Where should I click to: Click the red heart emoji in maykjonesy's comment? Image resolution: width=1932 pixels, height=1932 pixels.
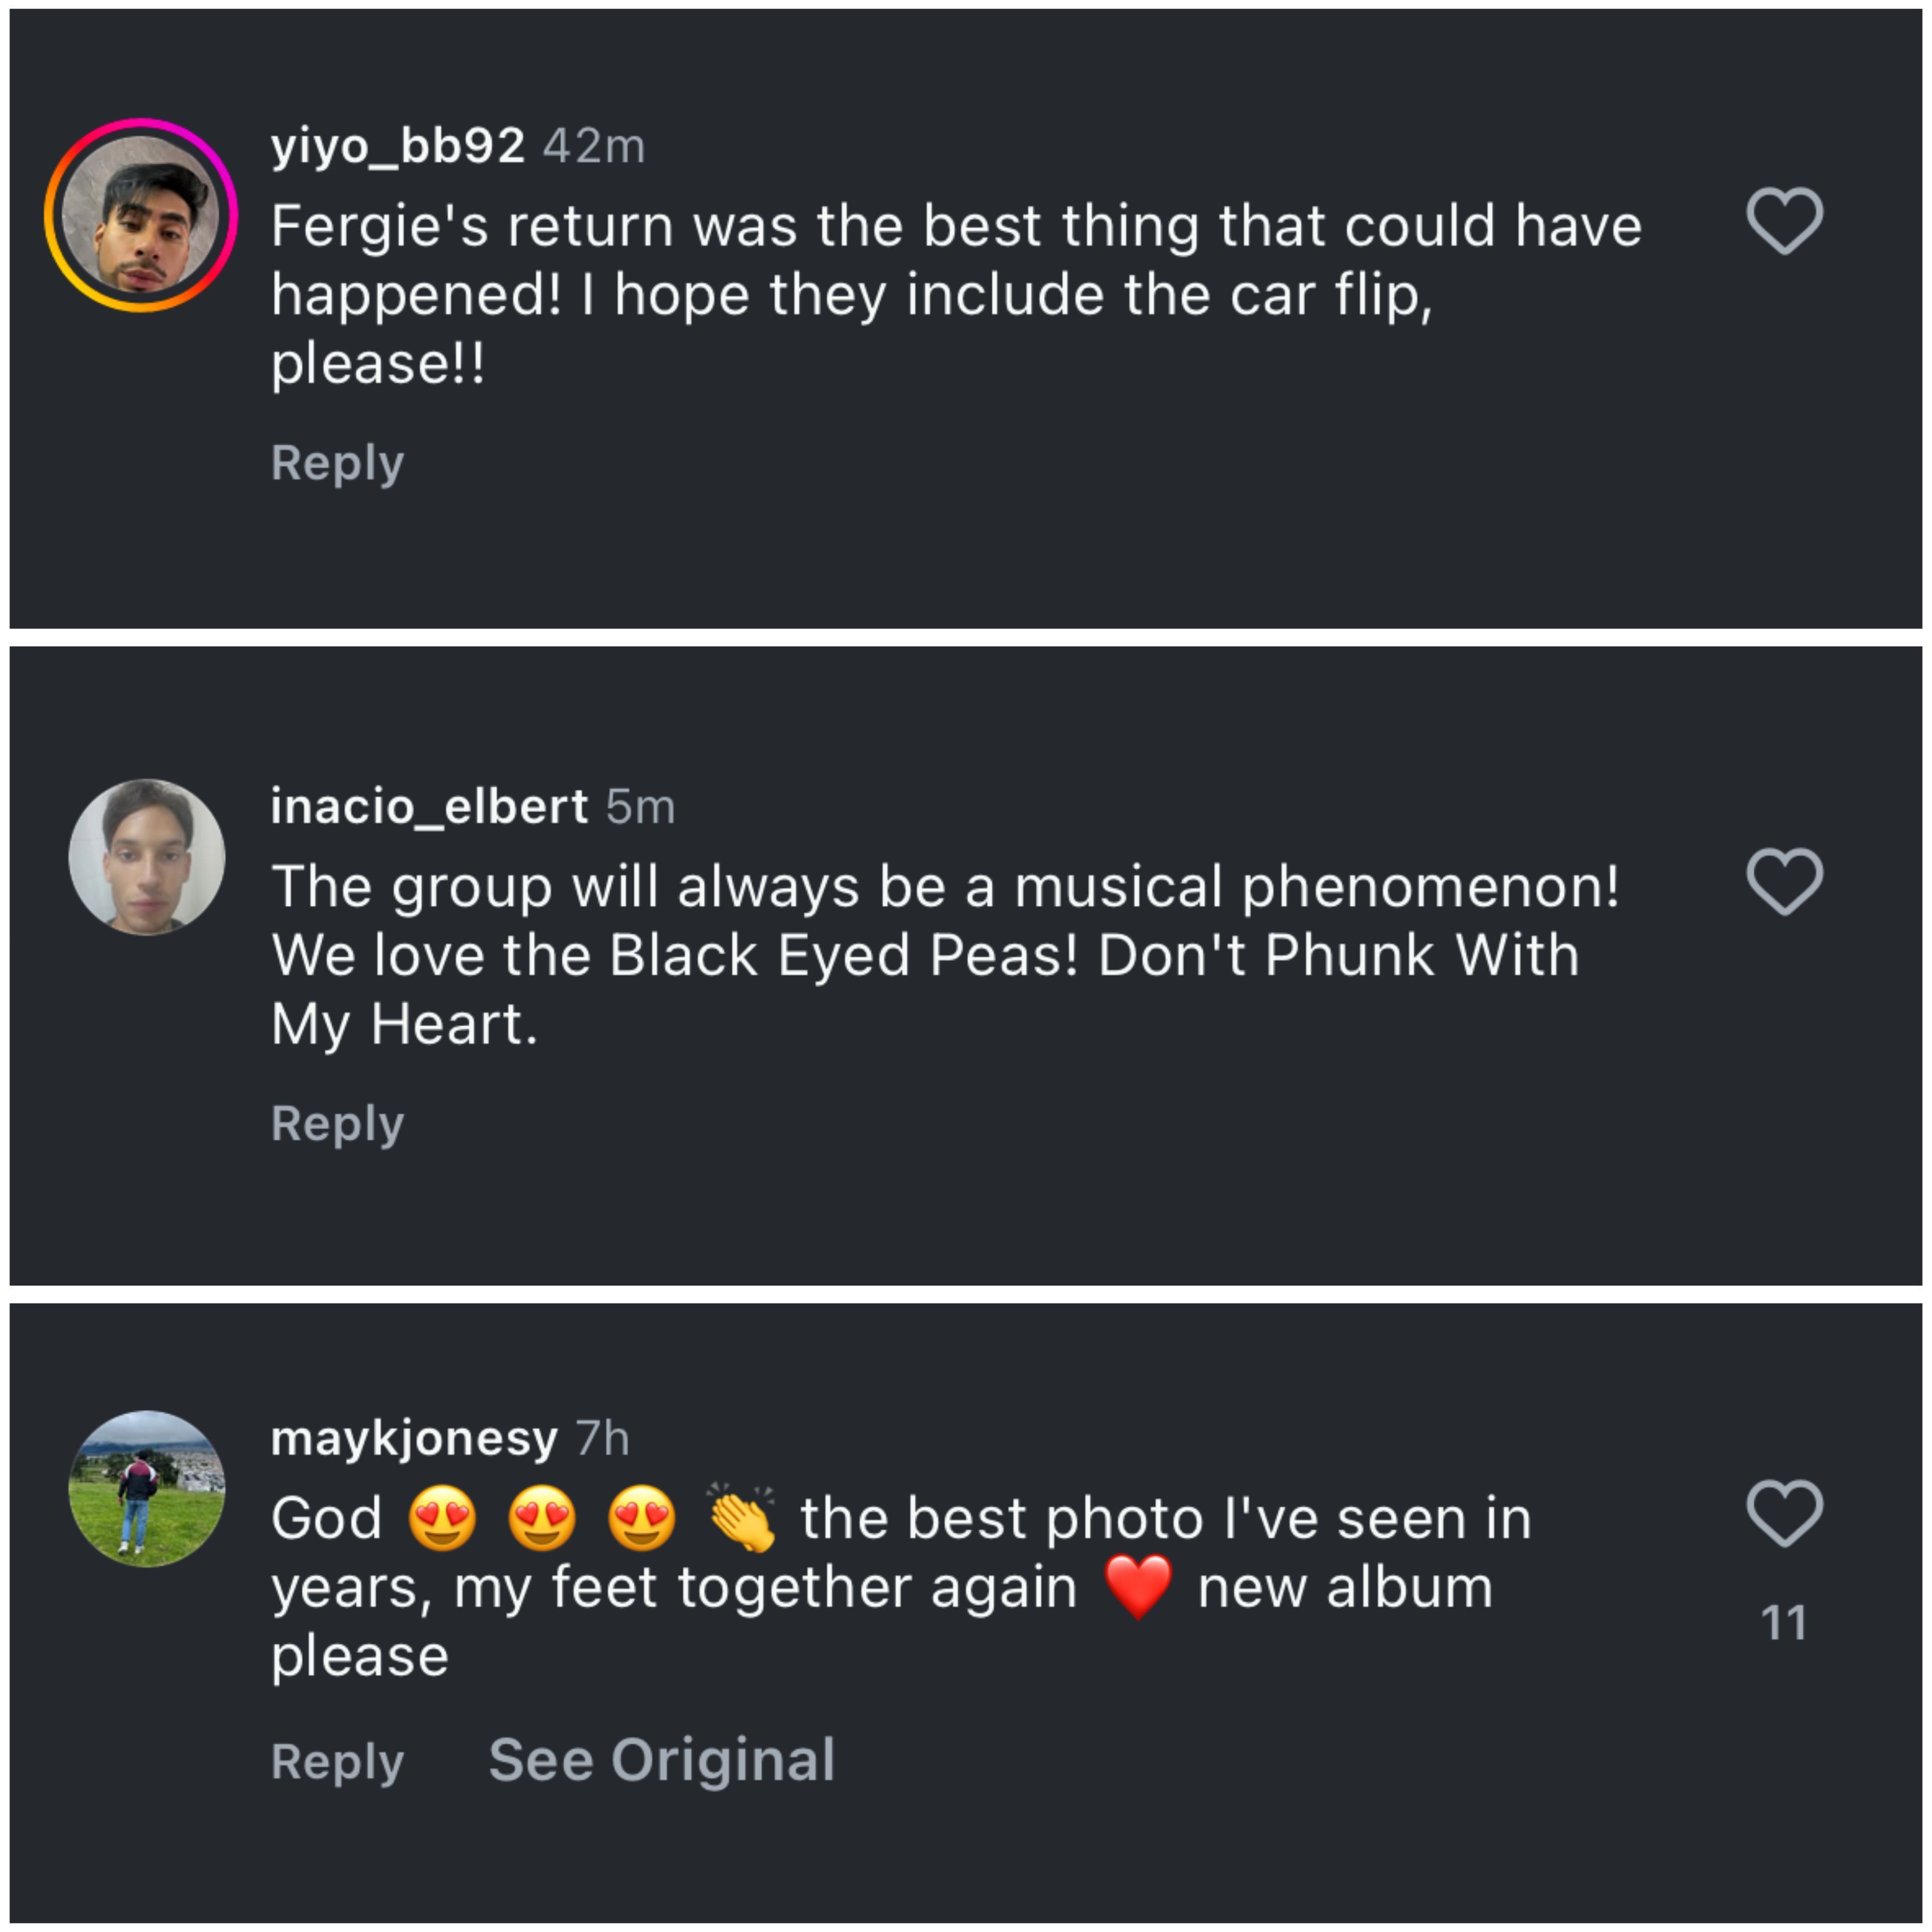tap(1138, 1587)
